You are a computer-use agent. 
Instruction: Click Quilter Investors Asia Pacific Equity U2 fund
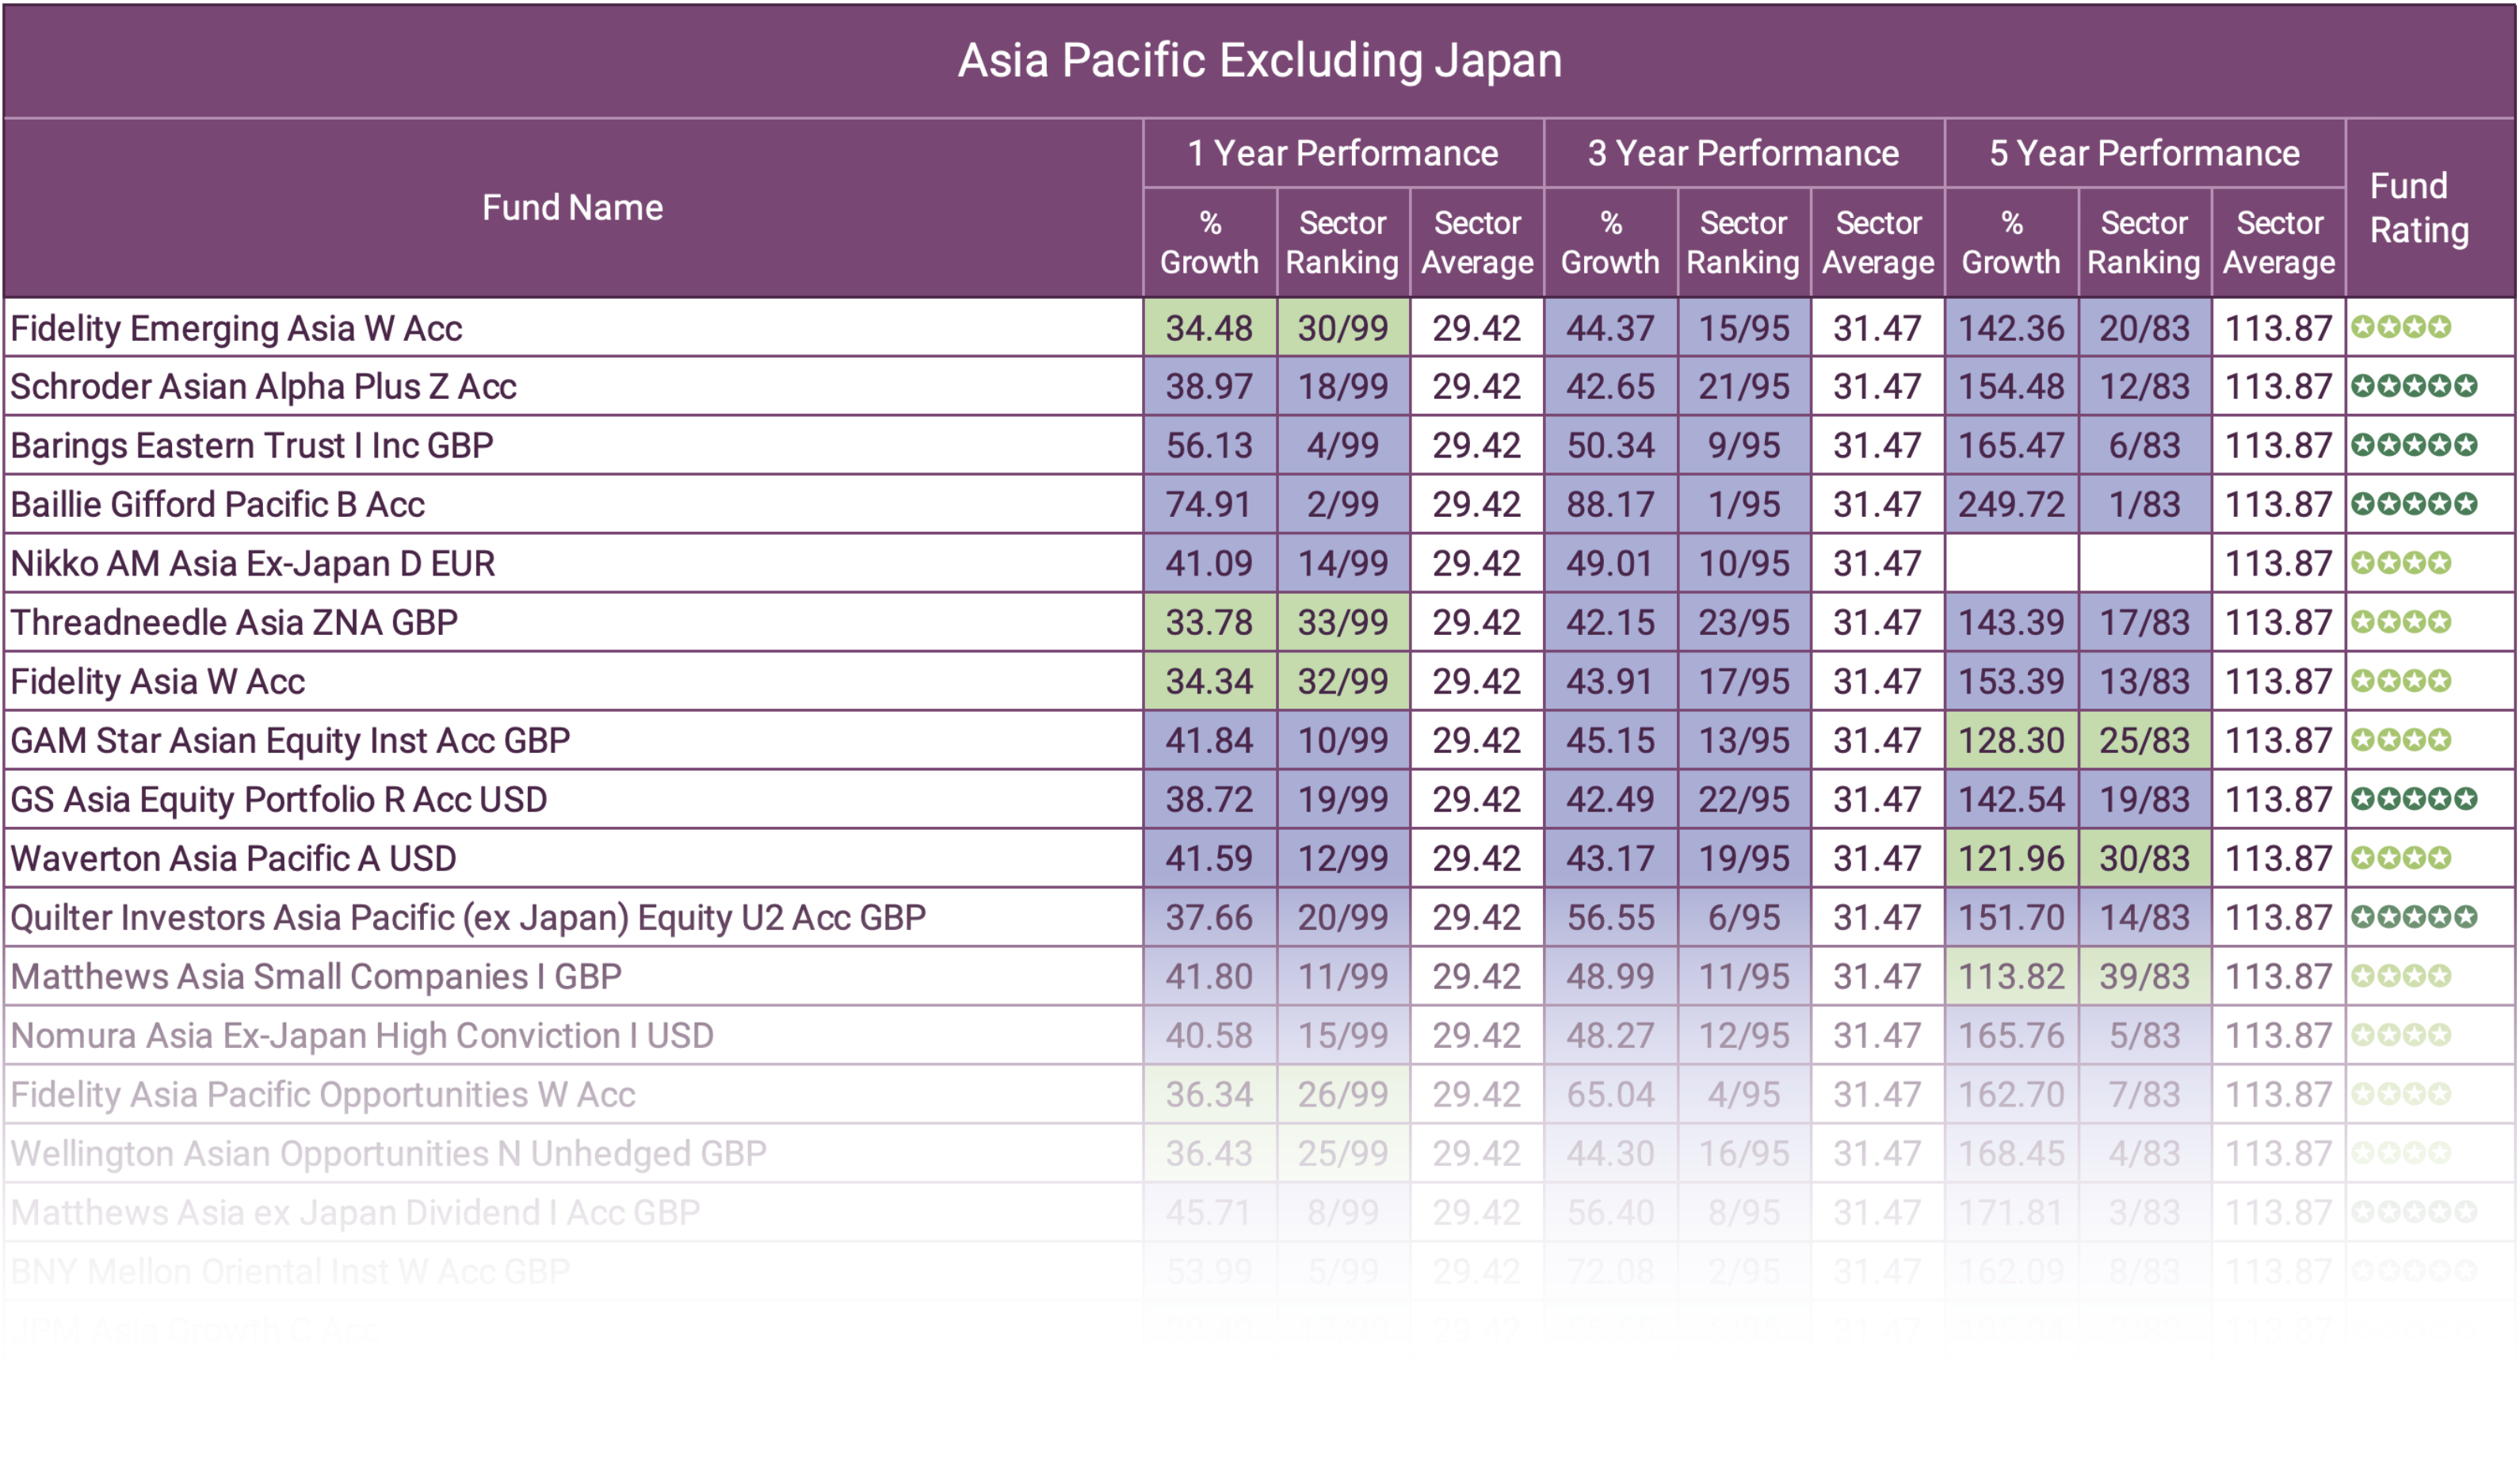[x=468, y=918]
